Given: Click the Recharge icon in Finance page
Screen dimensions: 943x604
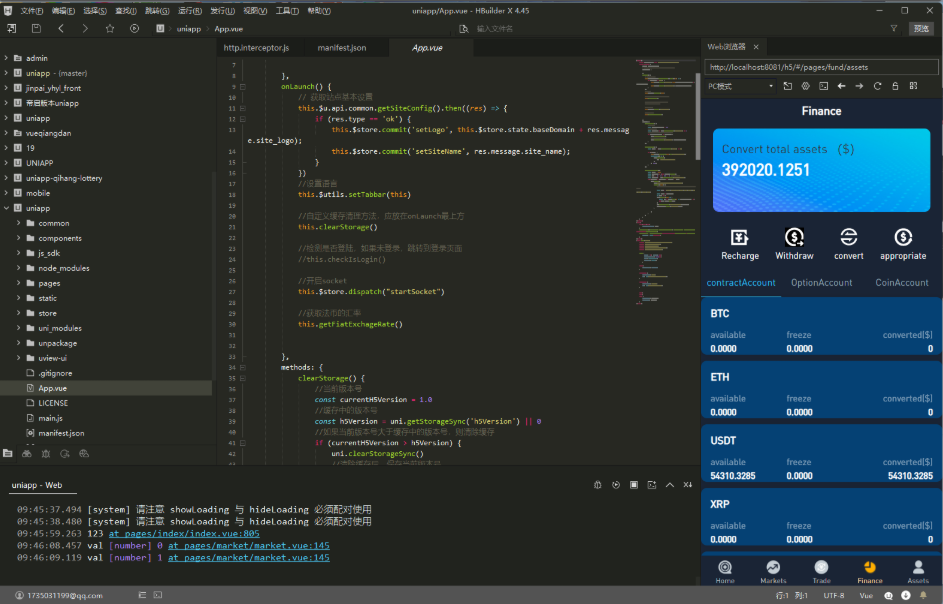Looking at the screenshot, I should click(x=740, y=238).
